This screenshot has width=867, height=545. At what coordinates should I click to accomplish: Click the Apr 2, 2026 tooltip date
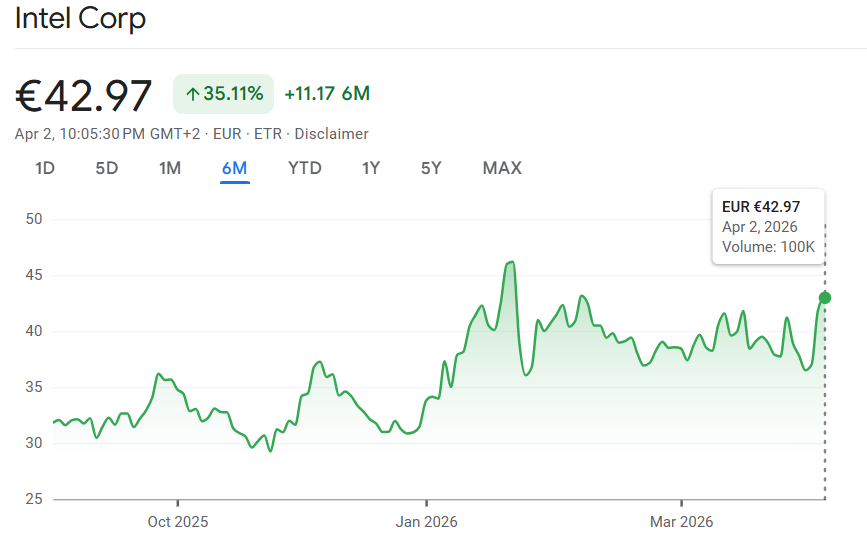(x=760, y=227)
